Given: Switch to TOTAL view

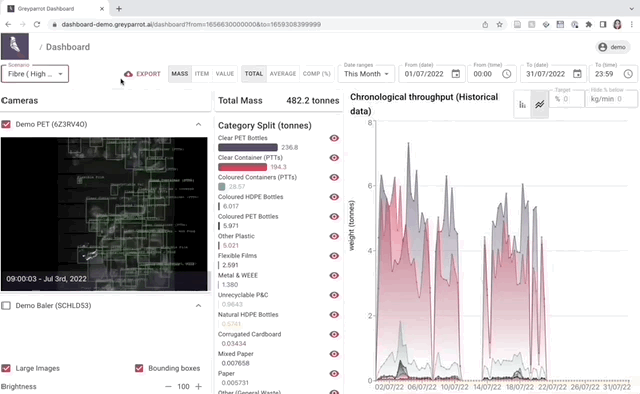Looking at the screenshot, I should (x=253, y=74).
